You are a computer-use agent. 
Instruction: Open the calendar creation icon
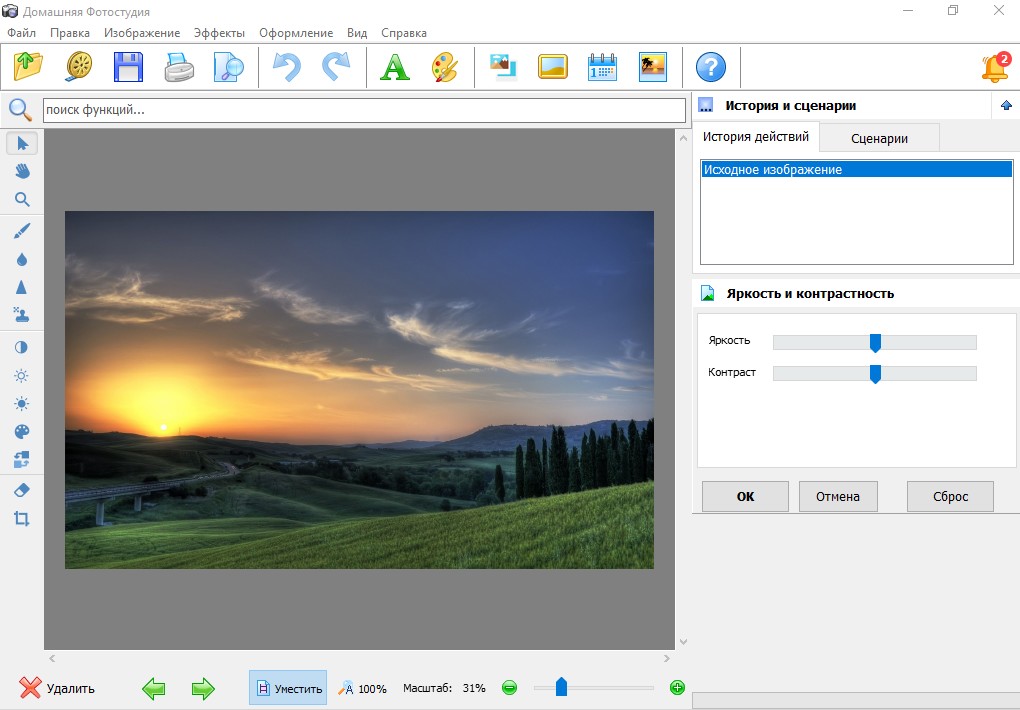point(602,67)
